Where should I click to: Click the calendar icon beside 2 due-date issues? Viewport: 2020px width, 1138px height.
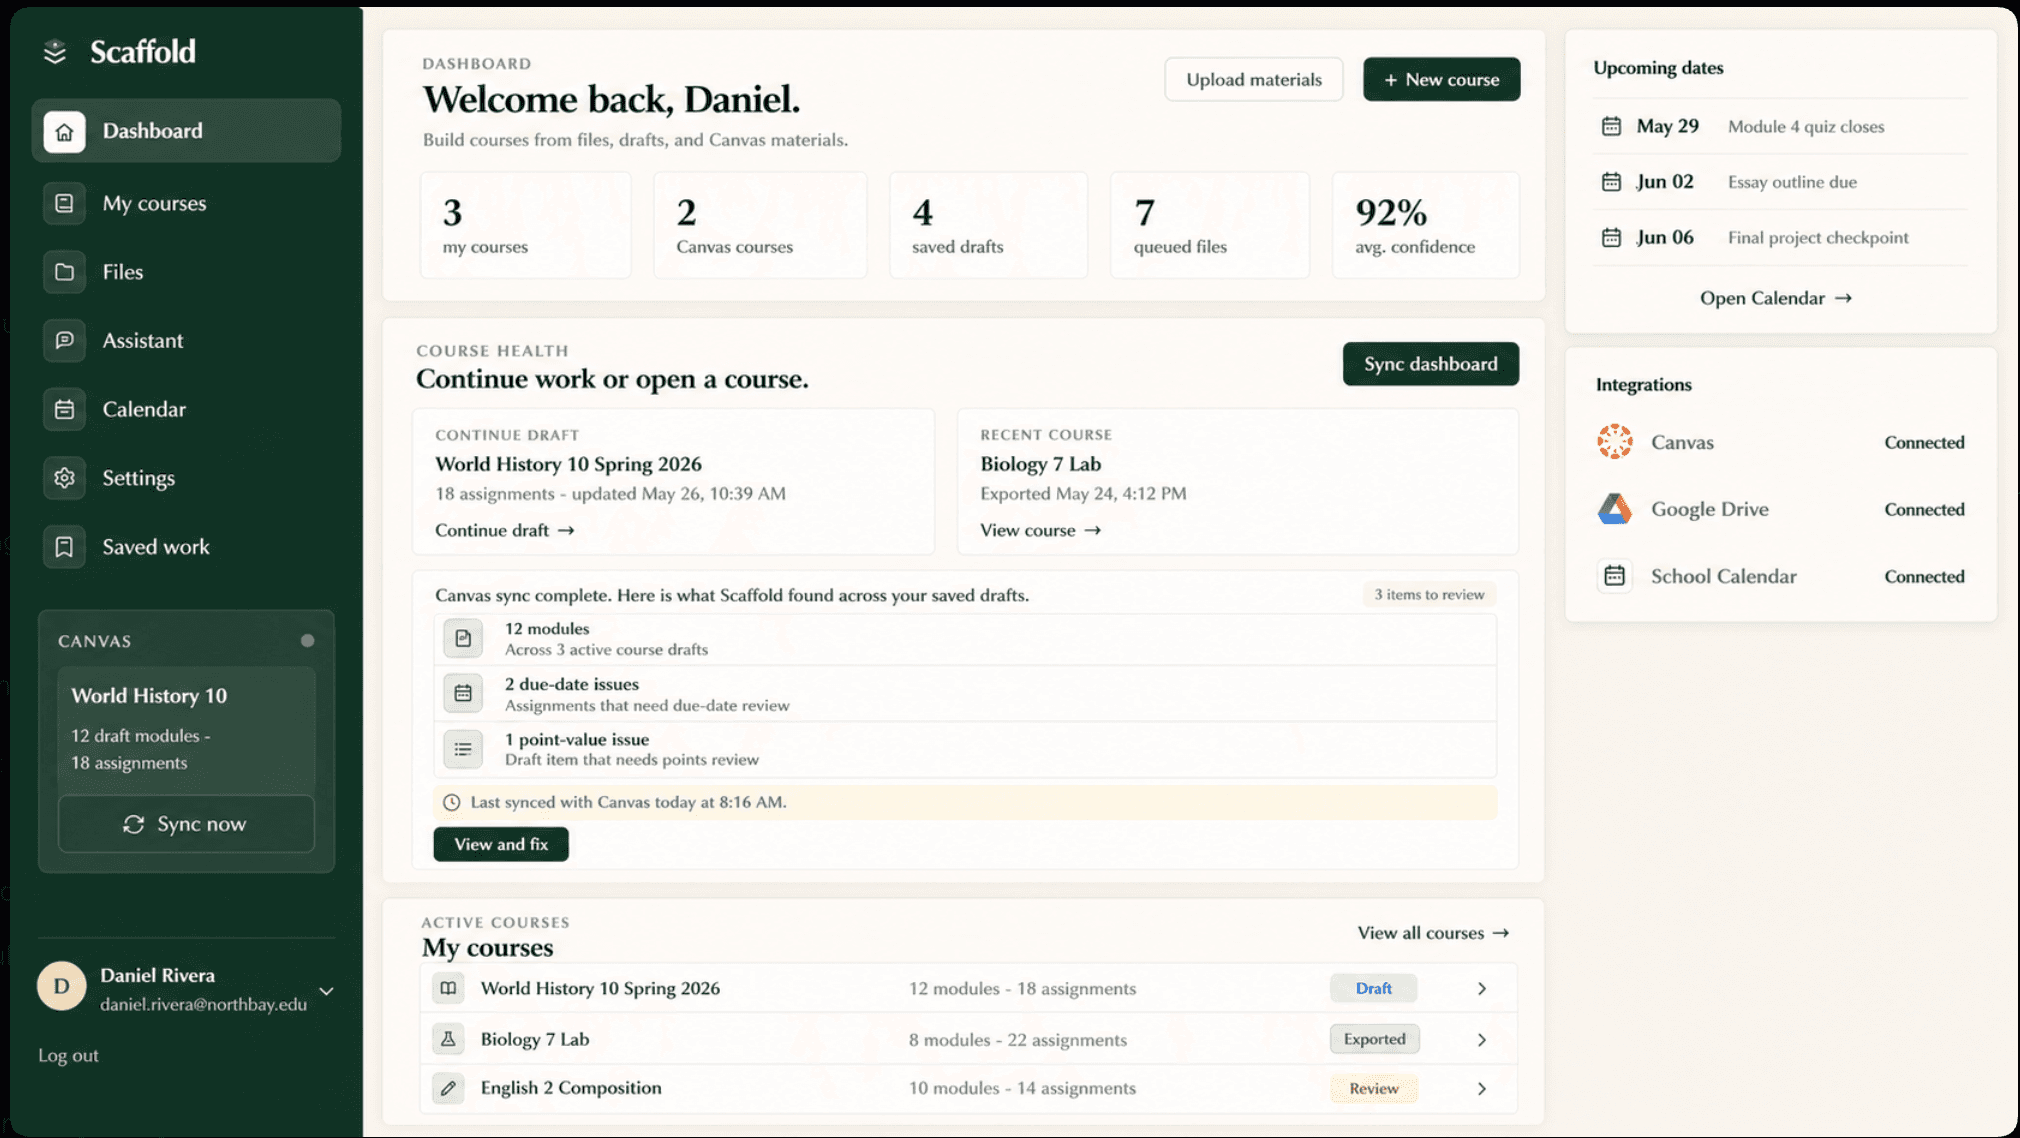463,693
